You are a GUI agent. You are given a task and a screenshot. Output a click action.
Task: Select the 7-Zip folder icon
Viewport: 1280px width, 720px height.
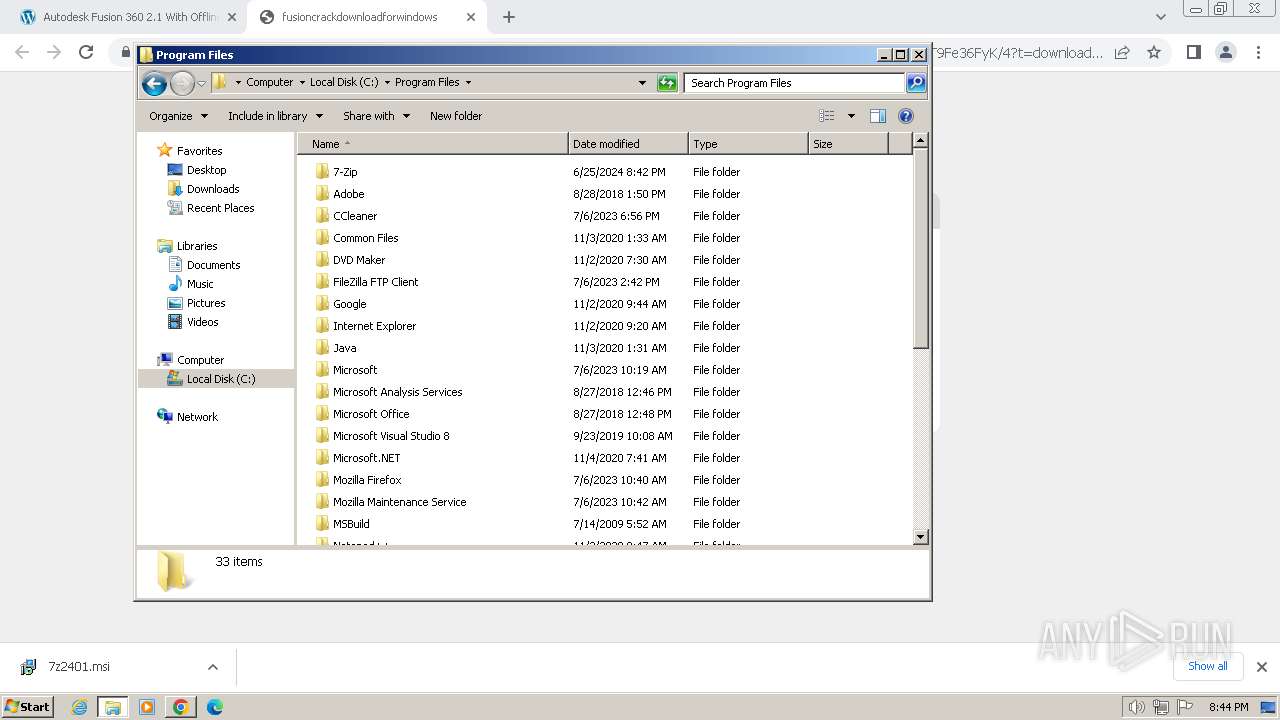[x=322, y=171]
